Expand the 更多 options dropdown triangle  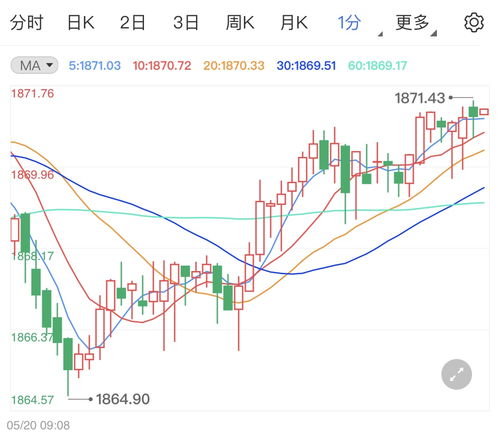tap(433, 33)
